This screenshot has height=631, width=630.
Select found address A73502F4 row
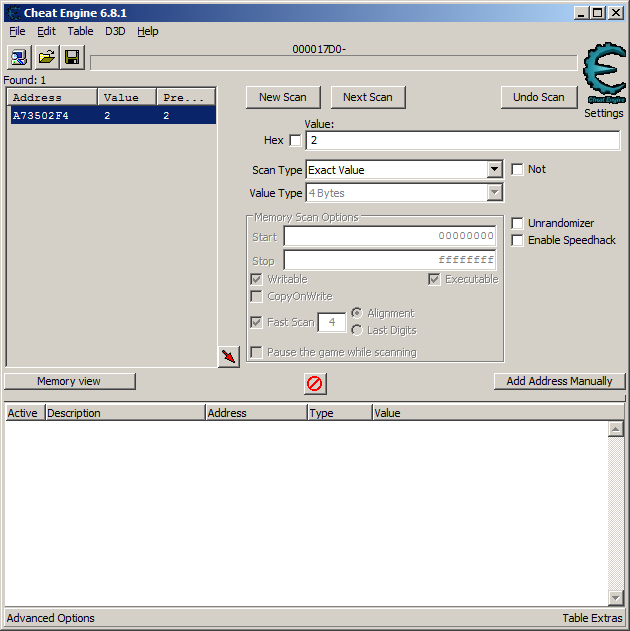point(113,116)
